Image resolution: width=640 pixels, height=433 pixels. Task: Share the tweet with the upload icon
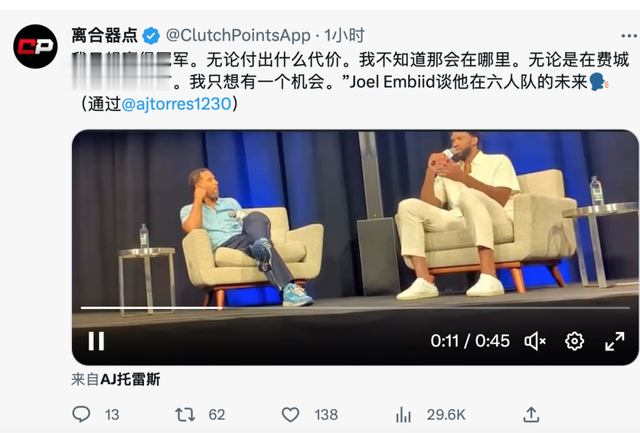click(x=531, y=414)
